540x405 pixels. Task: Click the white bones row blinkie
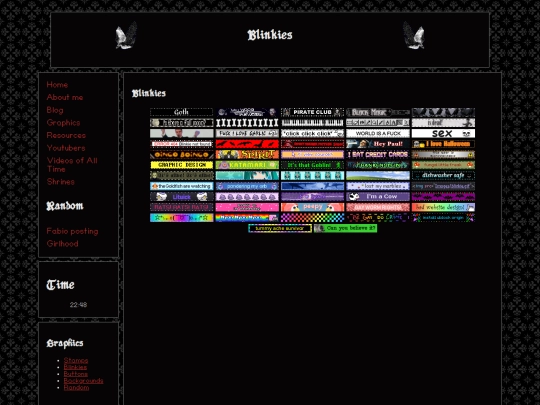click(247, 123)
